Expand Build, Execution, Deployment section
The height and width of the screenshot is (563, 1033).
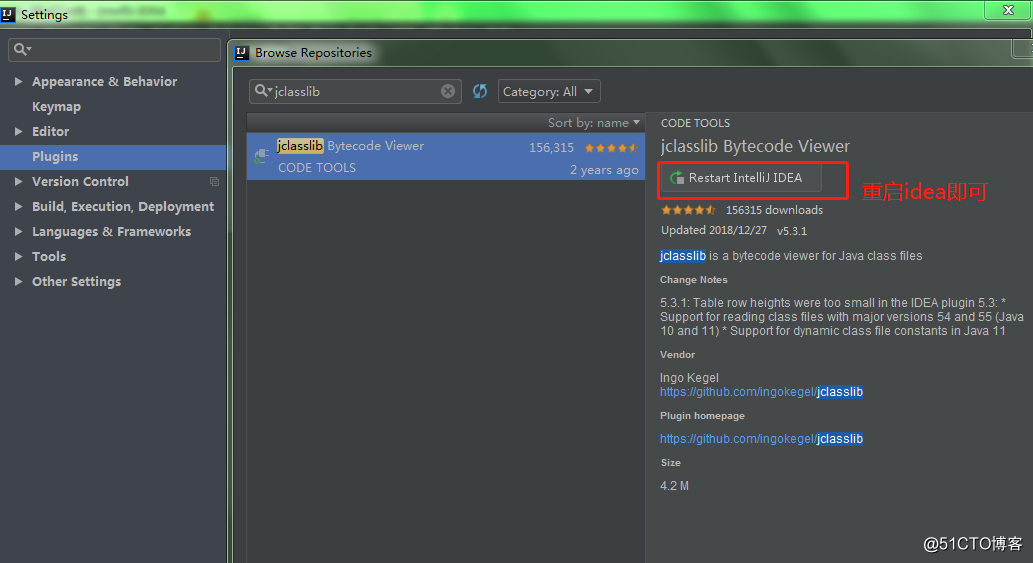click(18, 207)
